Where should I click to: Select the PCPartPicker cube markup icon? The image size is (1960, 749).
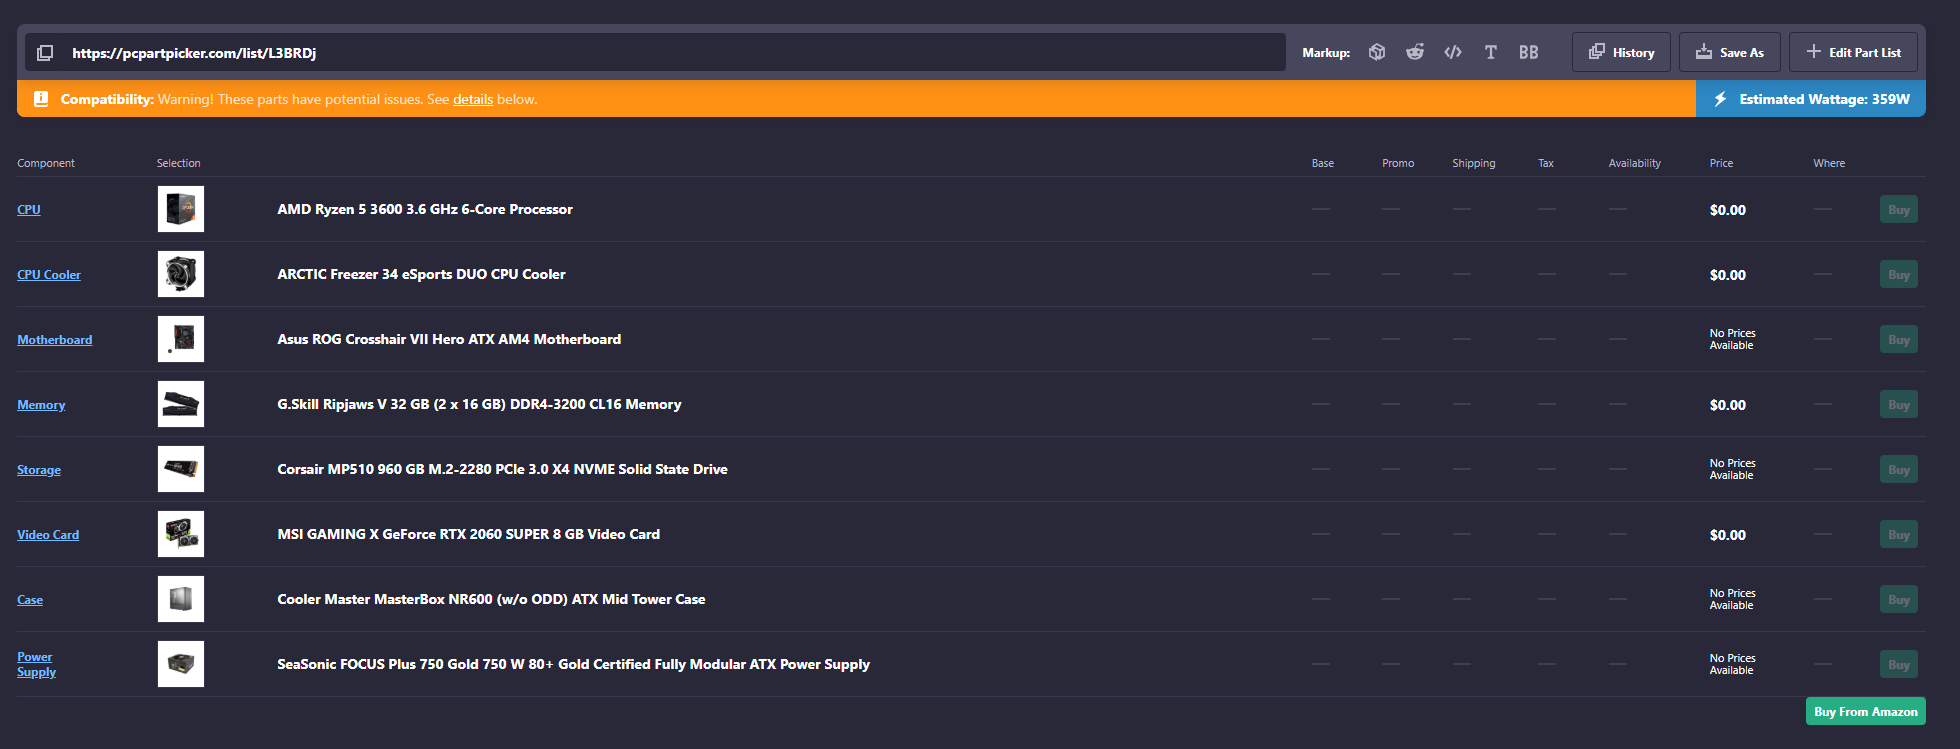coord(1377,52)
